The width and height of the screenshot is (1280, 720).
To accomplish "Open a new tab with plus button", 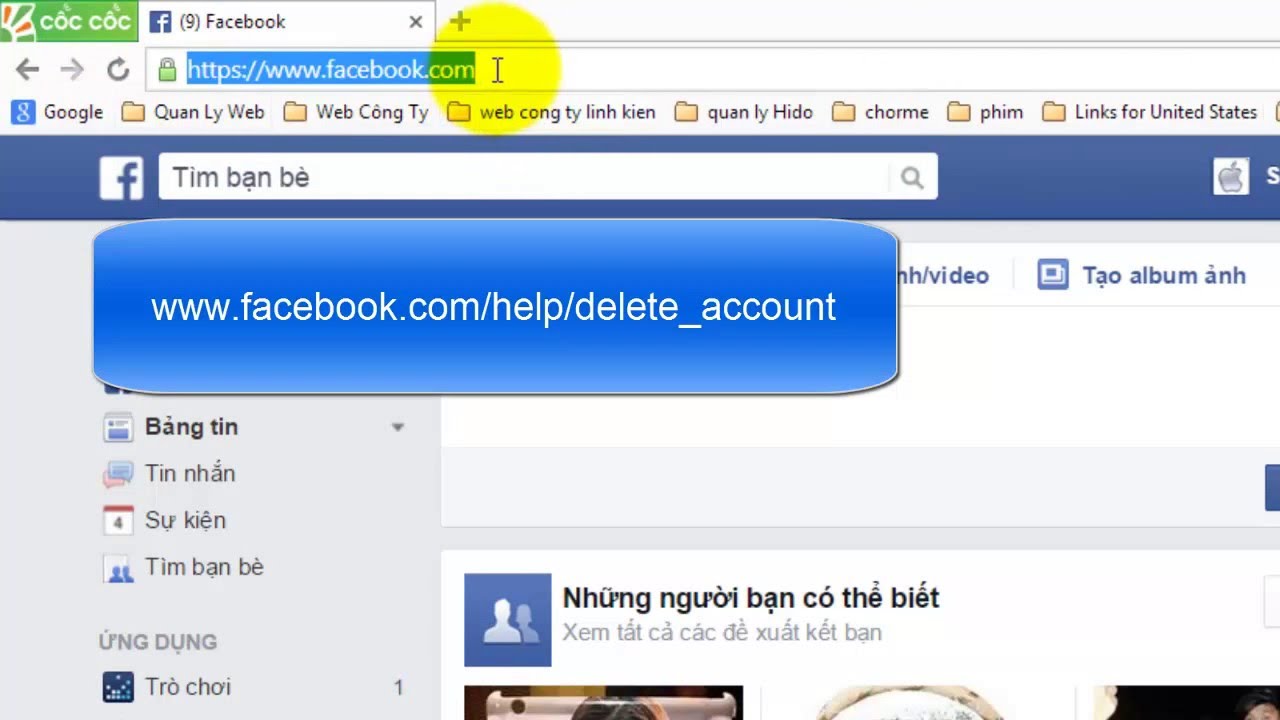I will click(x=459, y=21).
